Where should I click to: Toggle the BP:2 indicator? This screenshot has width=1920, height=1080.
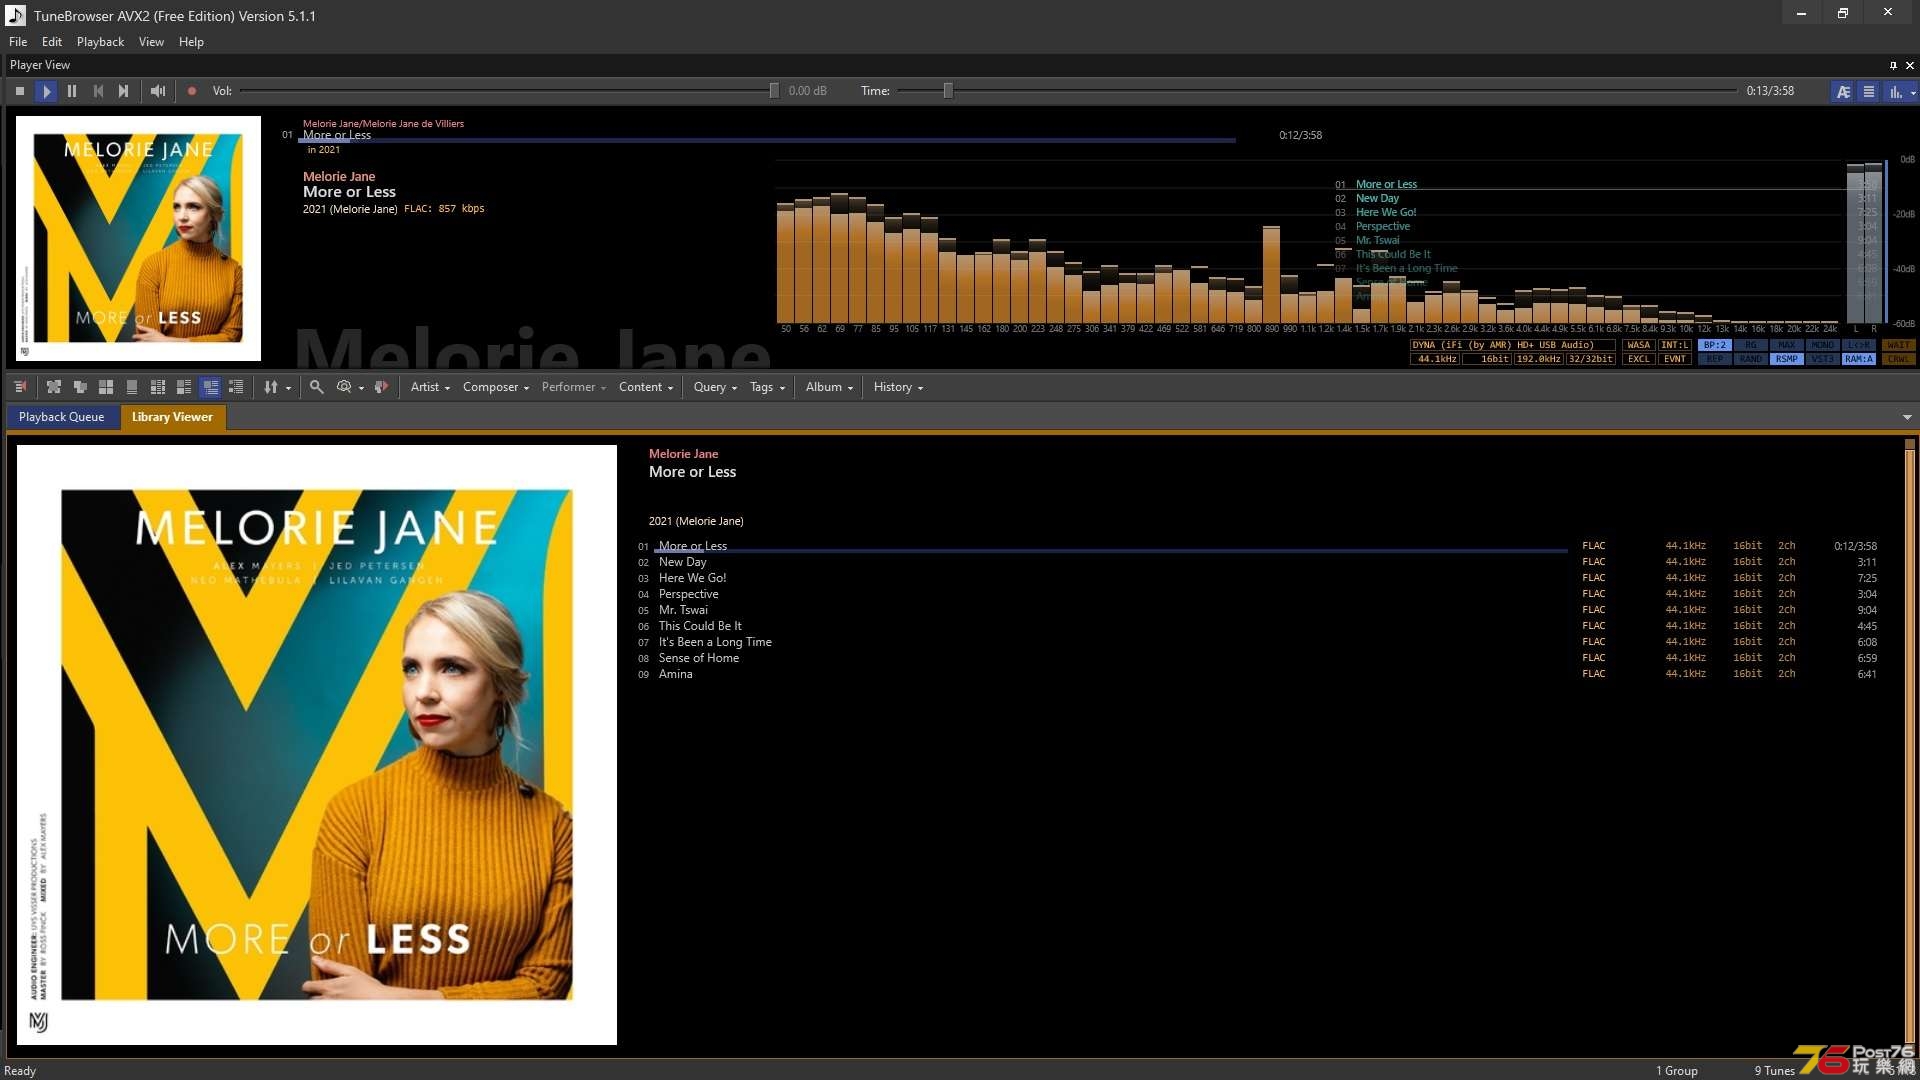1715,345
